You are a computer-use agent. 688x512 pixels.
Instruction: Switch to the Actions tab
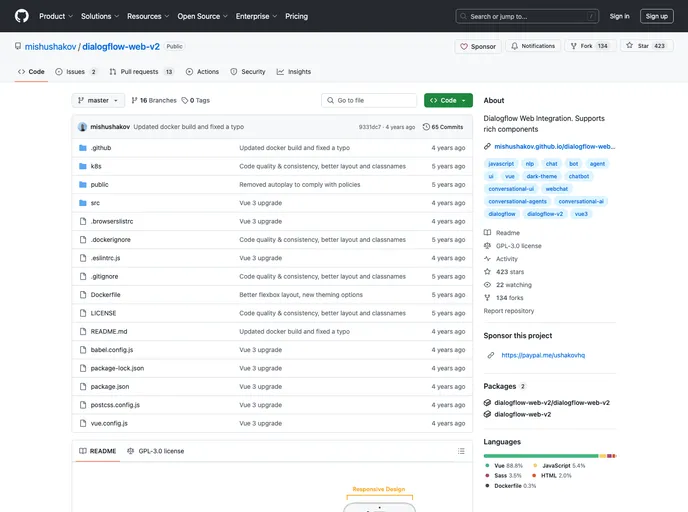(x=202, y=72)
